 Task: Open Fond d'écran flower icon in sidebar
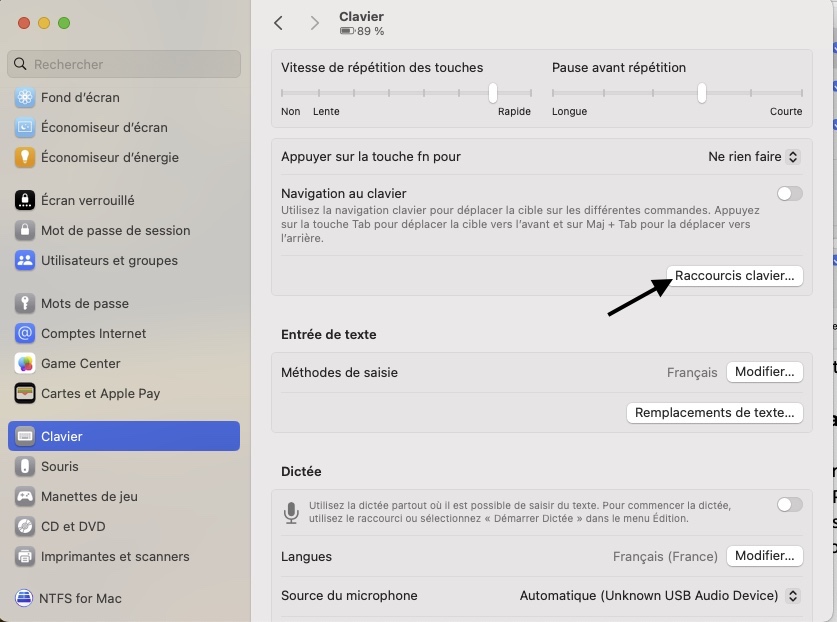[25, 97]
